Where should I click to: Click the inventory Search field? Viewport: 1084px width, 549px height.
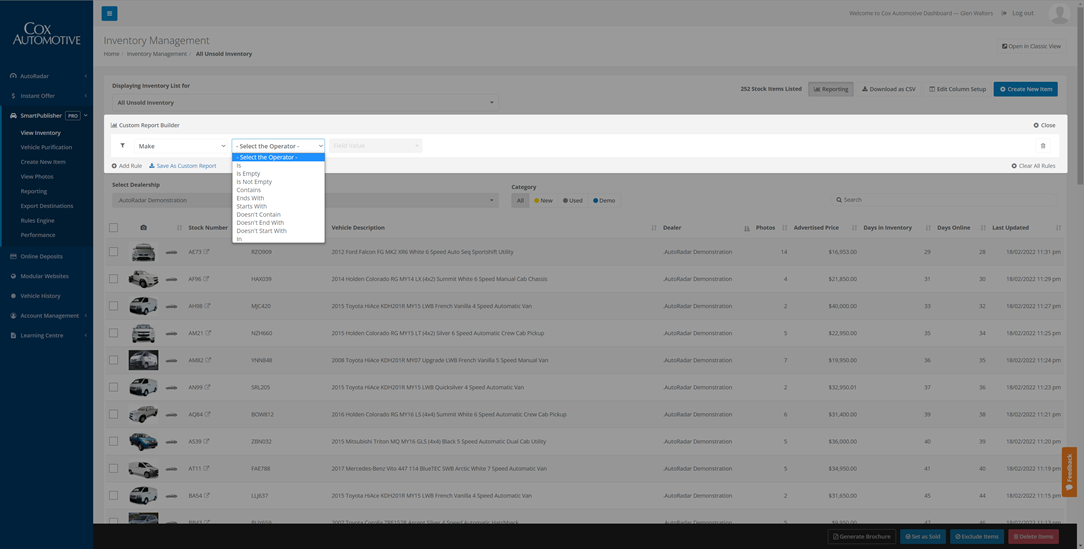pos(945,200)
